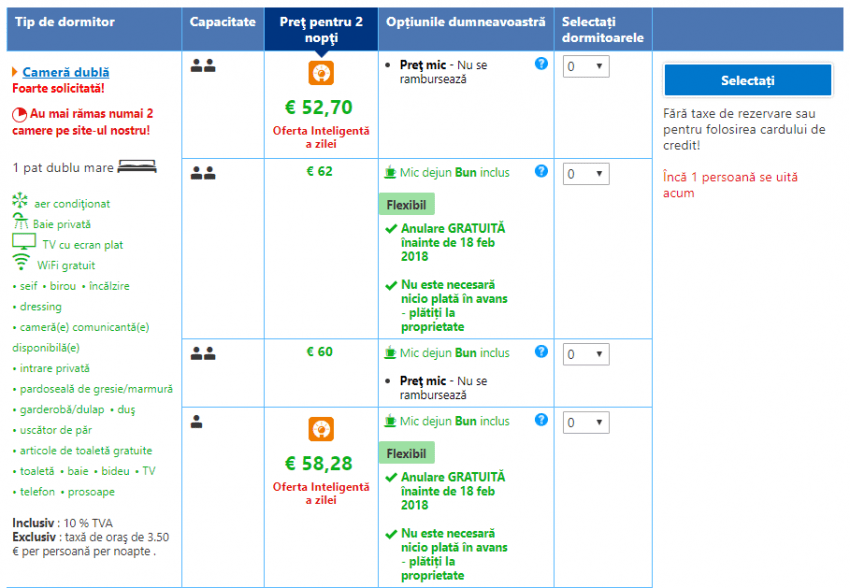This screenshot has width=850, height=588.
Task: Click help icon in the €62 row
Action: pyautogui.click(x=541, y=171)
